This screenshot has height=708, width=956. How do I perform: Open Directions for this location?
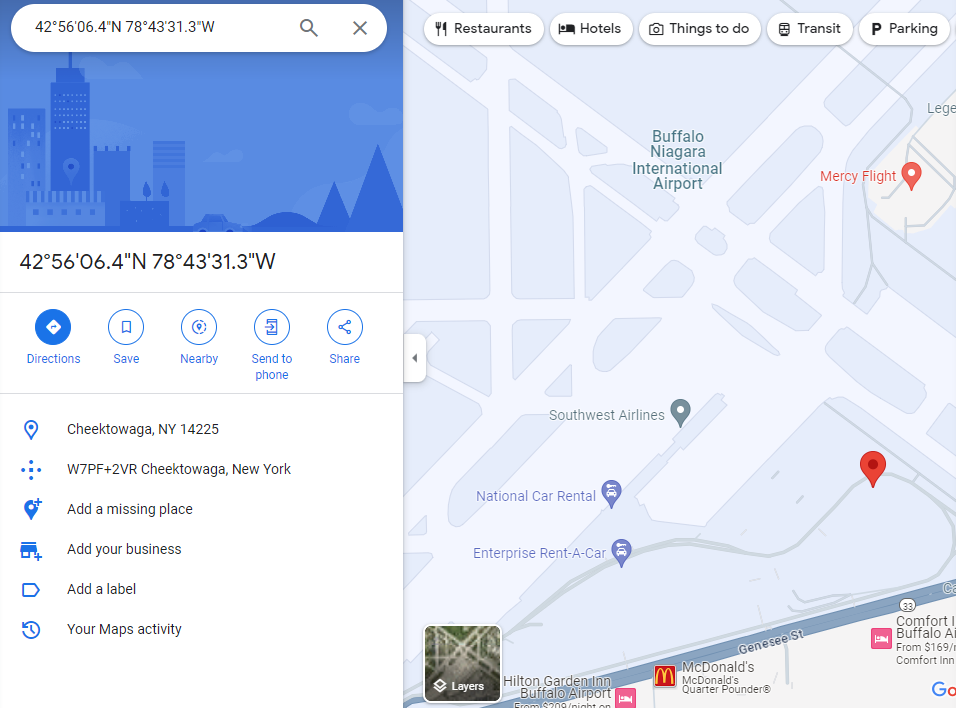pyautogui.click(x=53, y=337)
